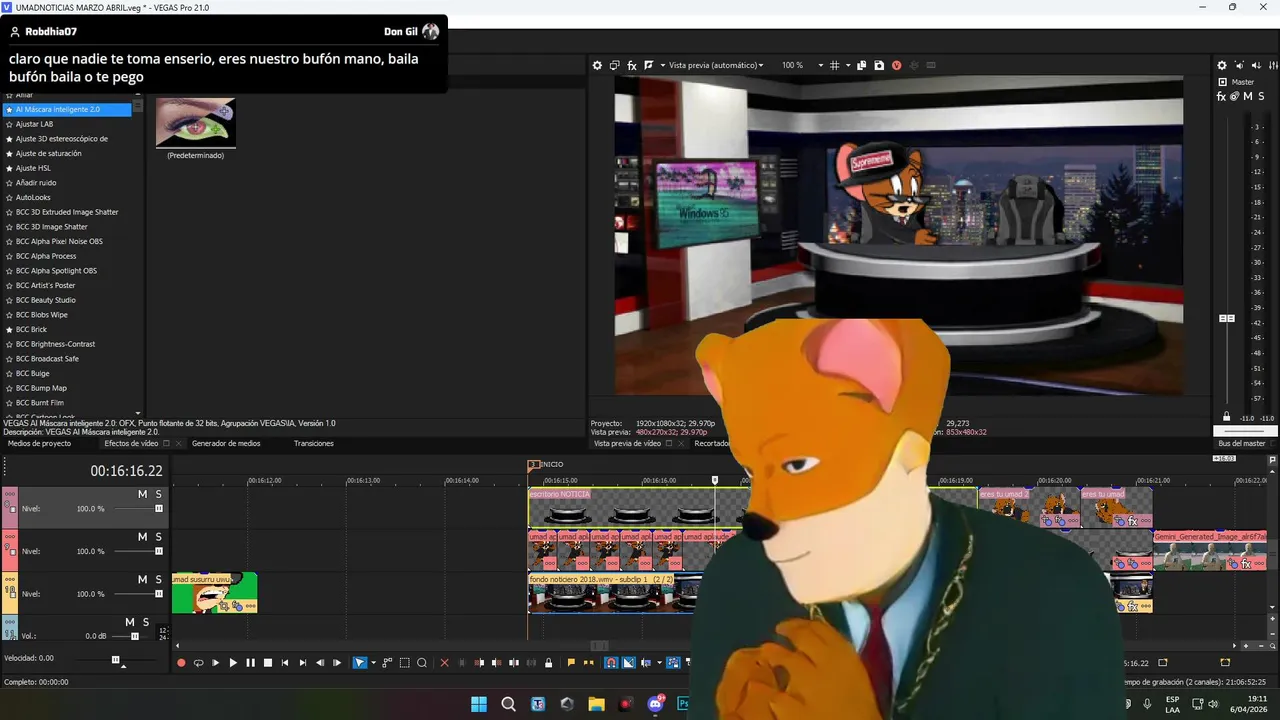Viewport: 1280px width, 720px height.
Task: Click the red Delete icon in timeline toolbar
Action: pos(445,662)
